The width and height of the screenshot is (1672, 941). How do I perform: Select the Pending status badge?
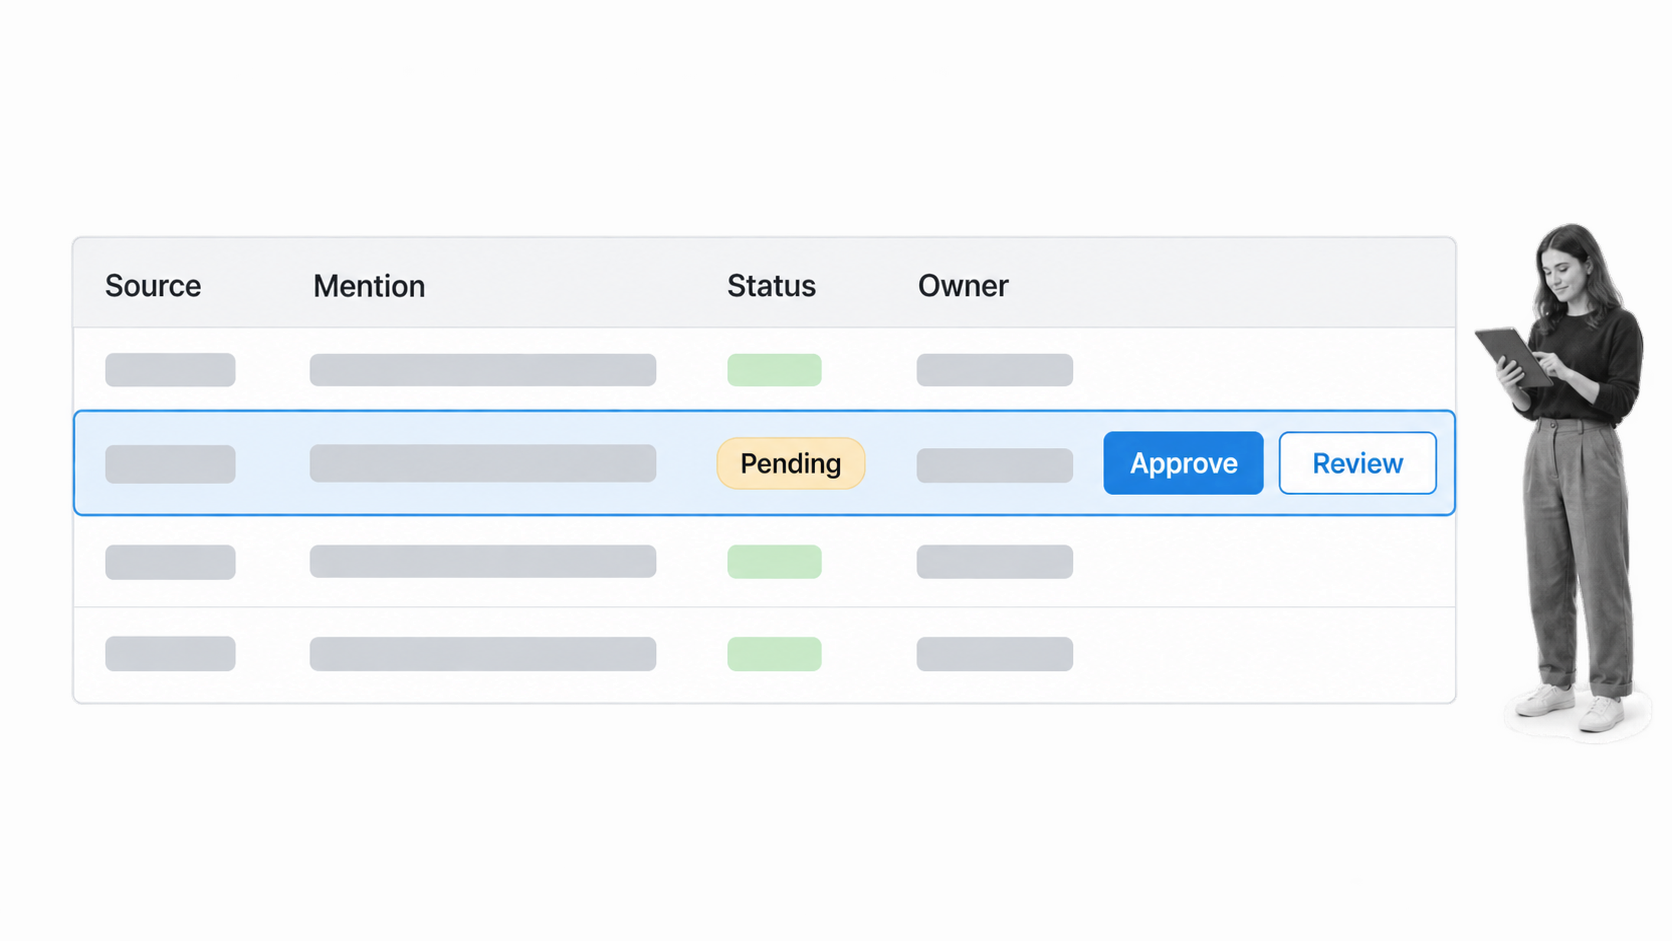click(790, 463)
